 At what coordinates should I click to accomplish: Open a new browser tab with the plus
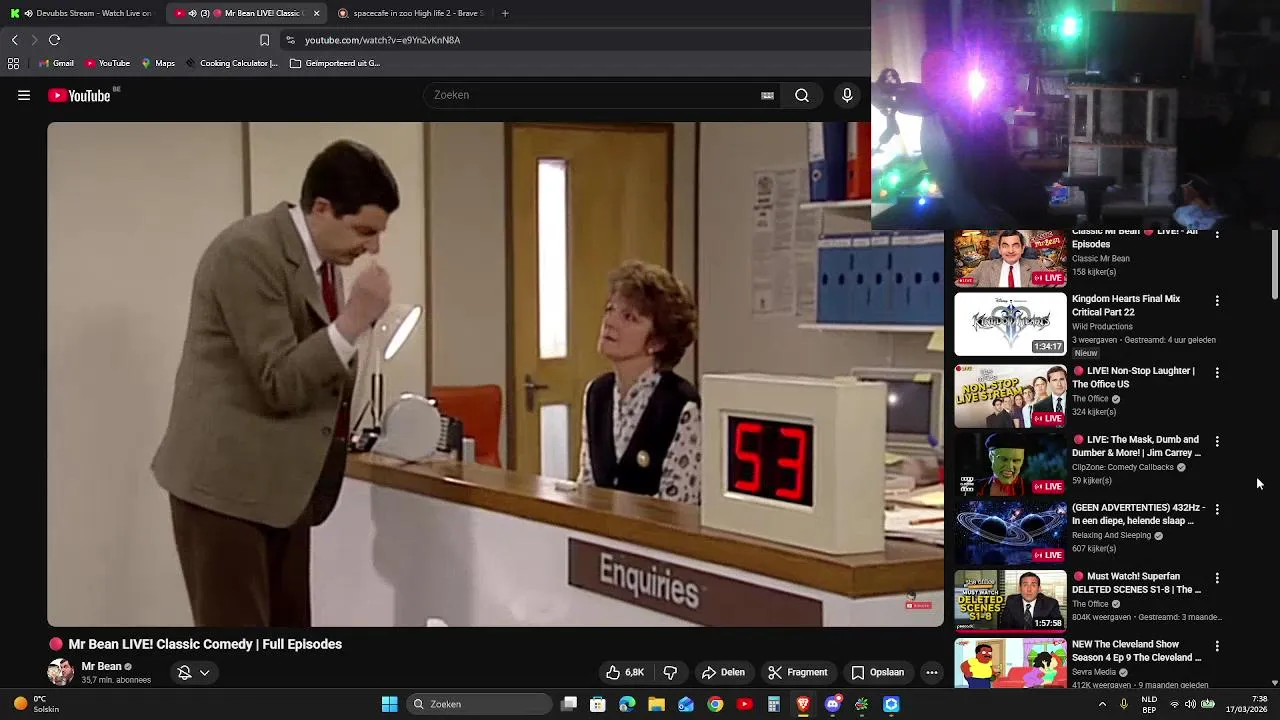[x=505, y=13]
